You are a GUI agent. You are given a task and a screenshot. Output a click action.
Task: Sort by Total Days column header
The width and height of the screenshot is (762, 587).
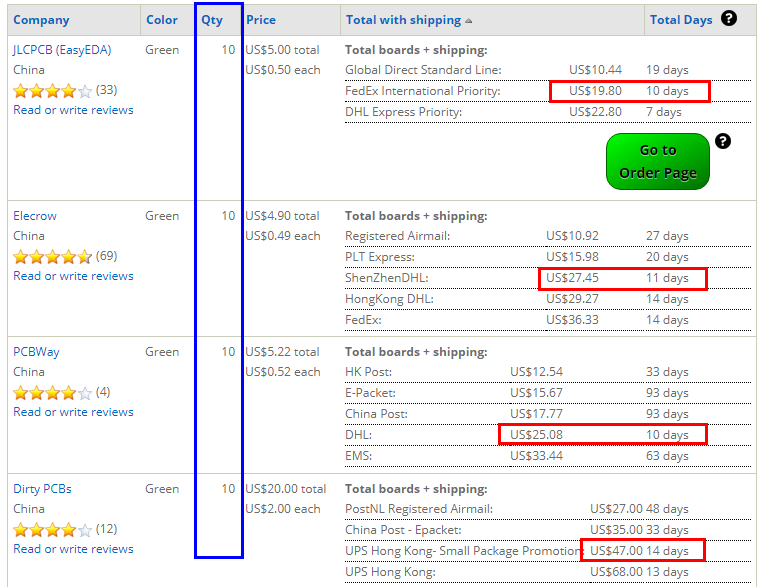(x=681, y=20)
